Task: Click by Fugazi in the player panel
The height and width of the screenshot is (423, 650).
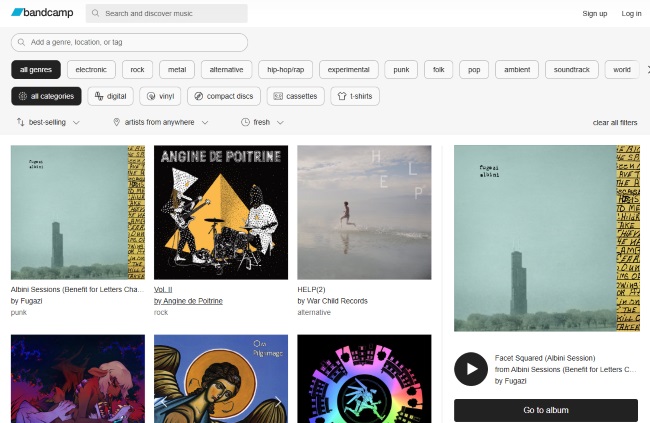Action: (x=510, y=381)
